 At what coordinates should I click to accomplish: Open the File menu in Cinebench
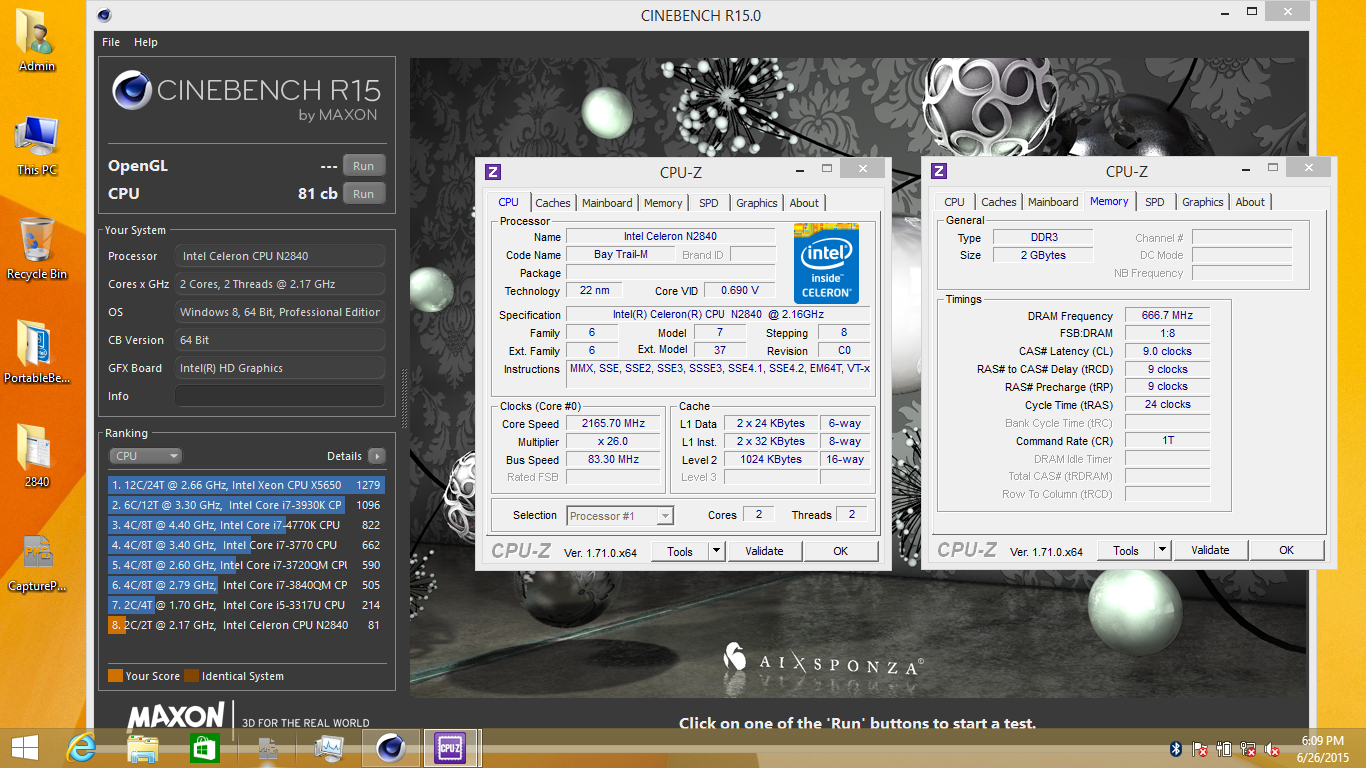(111, 42)
